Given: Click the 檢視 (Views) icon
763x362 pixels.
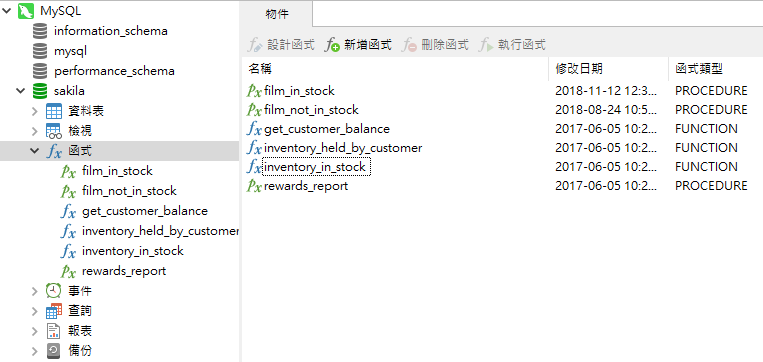Looking at the screenshot, I should (x=54, y=131).
